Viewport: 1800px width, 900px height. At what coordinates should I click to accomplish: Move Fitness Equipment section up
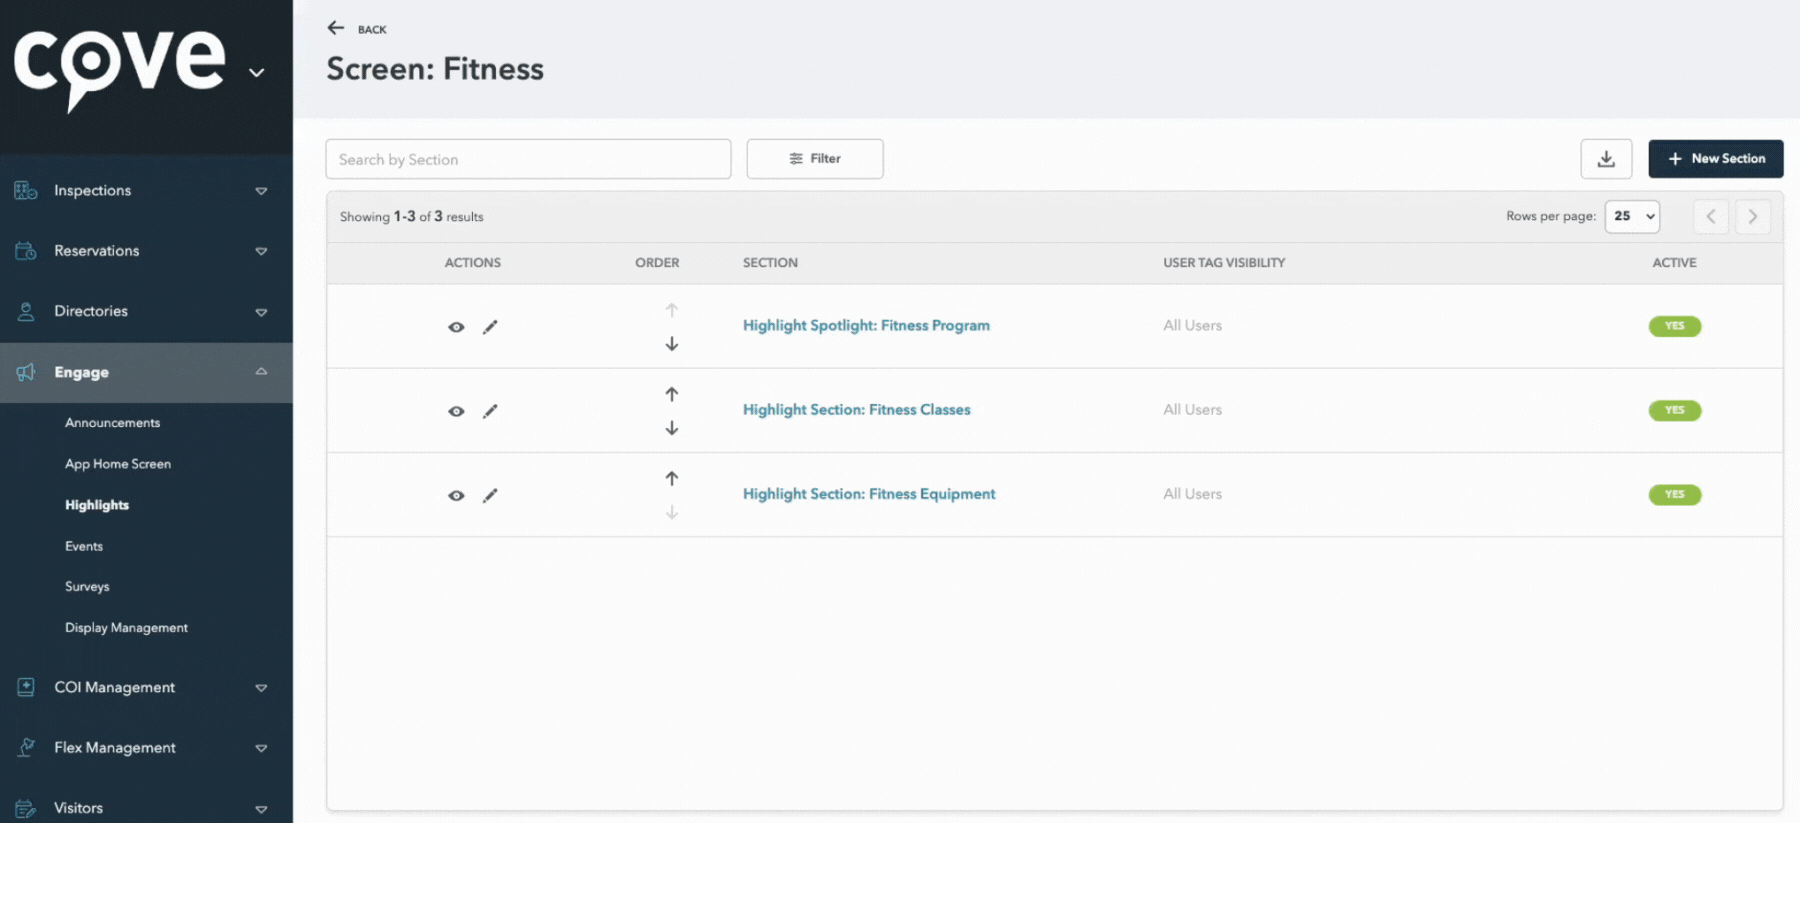(672, 478)
